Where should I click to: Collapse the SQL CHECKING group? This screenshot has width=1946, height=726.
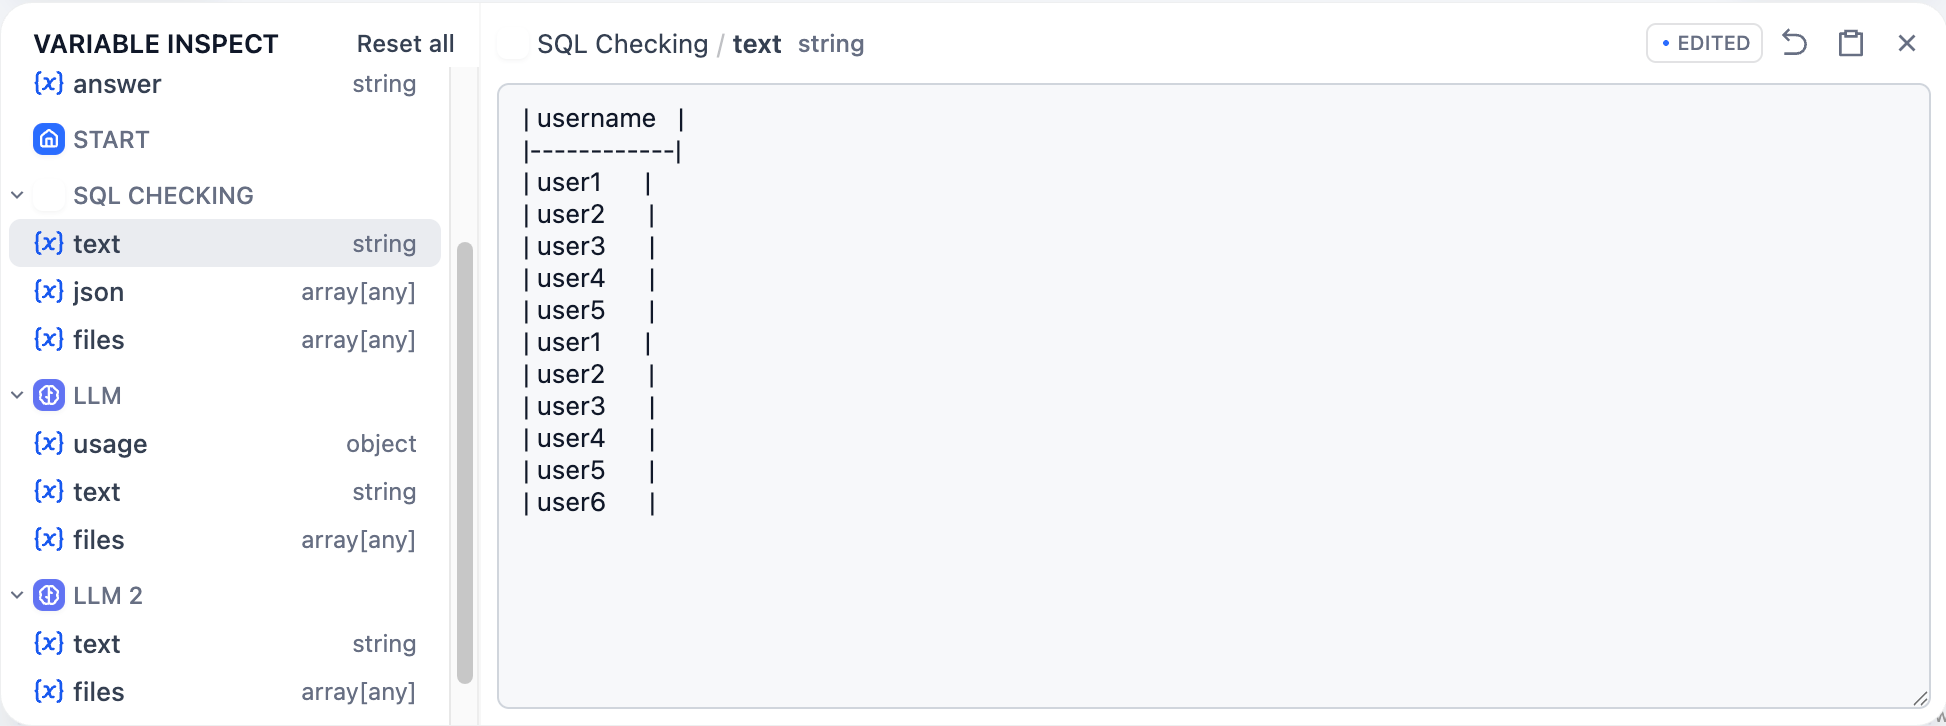(x=17, y=195)
